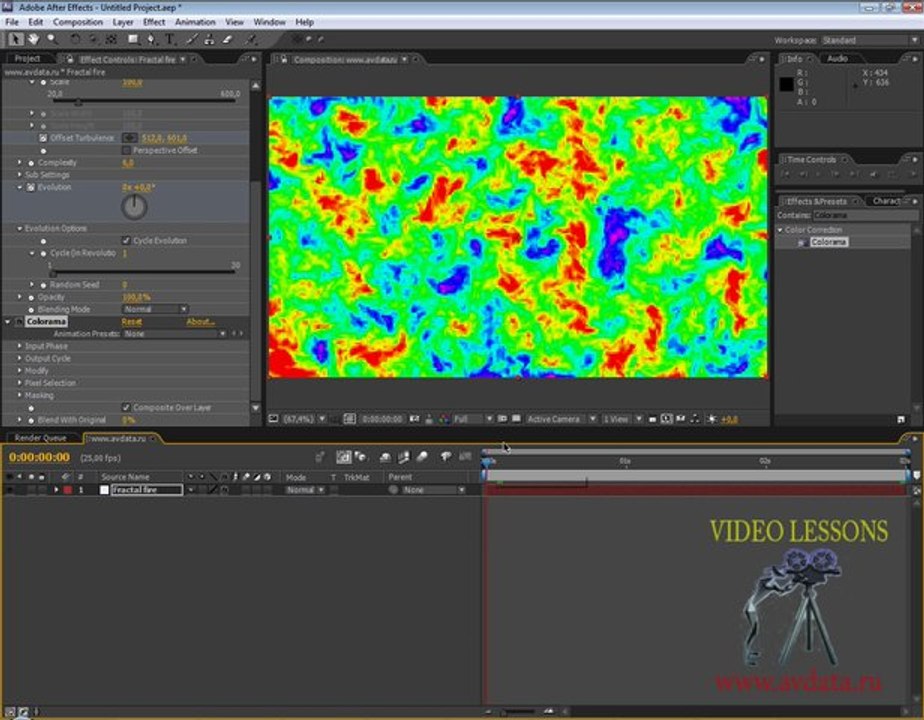
Task: Toggle the Evolution stopwatch
Action: click(x=31, y=187)
